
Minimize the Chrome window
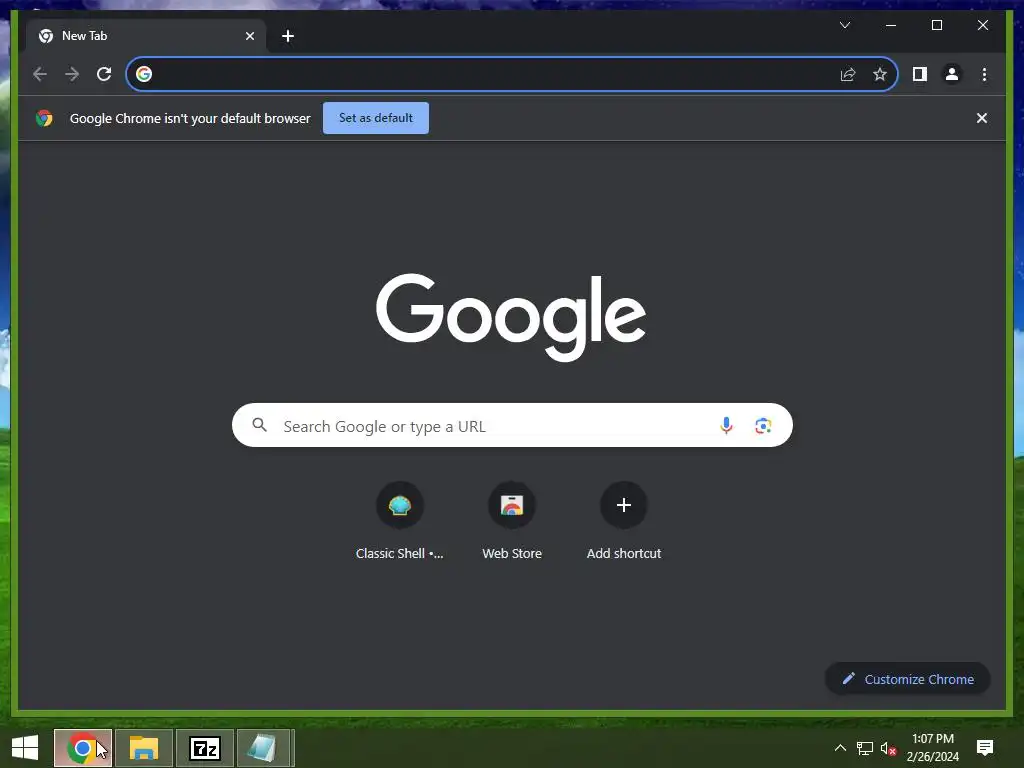891,25
